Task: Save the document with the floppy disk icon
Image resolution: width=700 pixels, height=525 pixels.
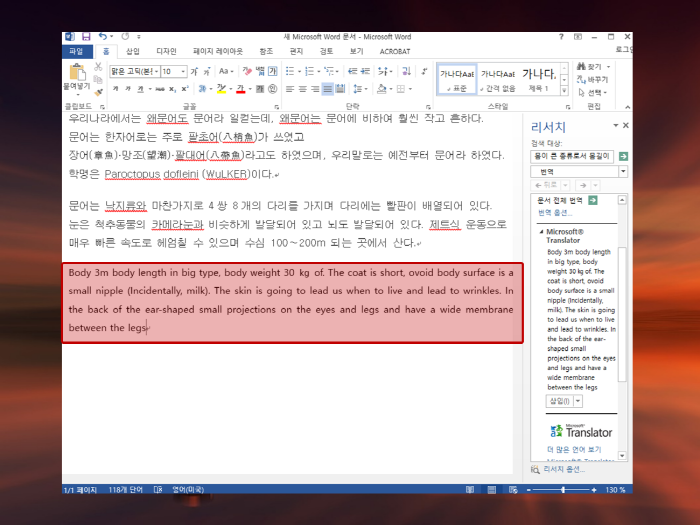Action: [86, 37]
